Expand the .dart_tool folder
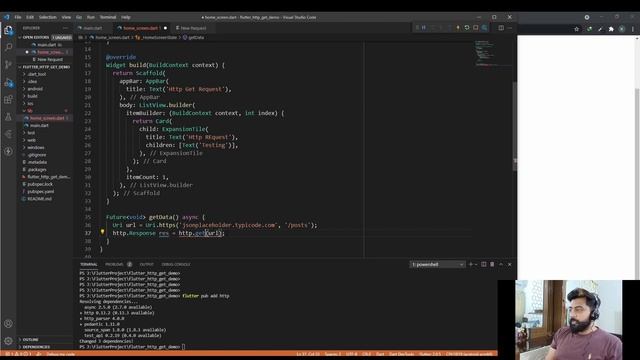This screenshot has height=360, width=640. (45, 74)
